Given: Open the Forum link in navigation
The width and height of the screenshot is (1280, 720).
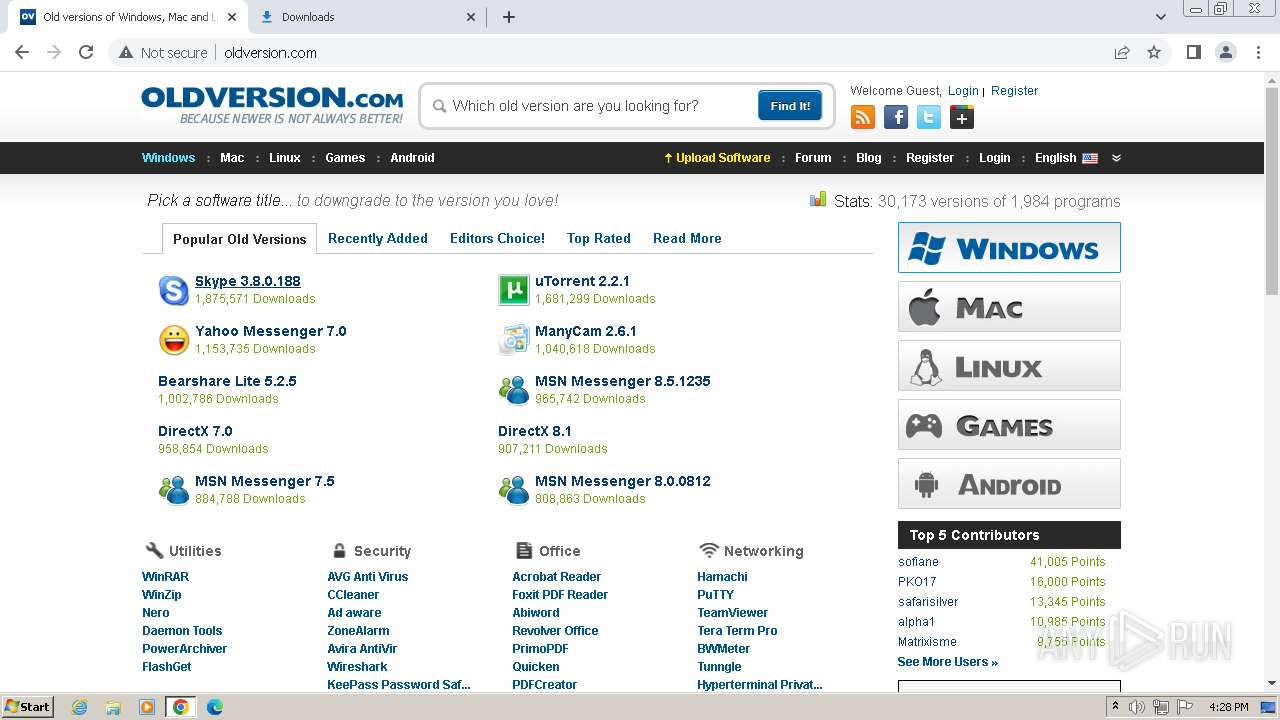Looking at the screenshot, I should (813, 158).
